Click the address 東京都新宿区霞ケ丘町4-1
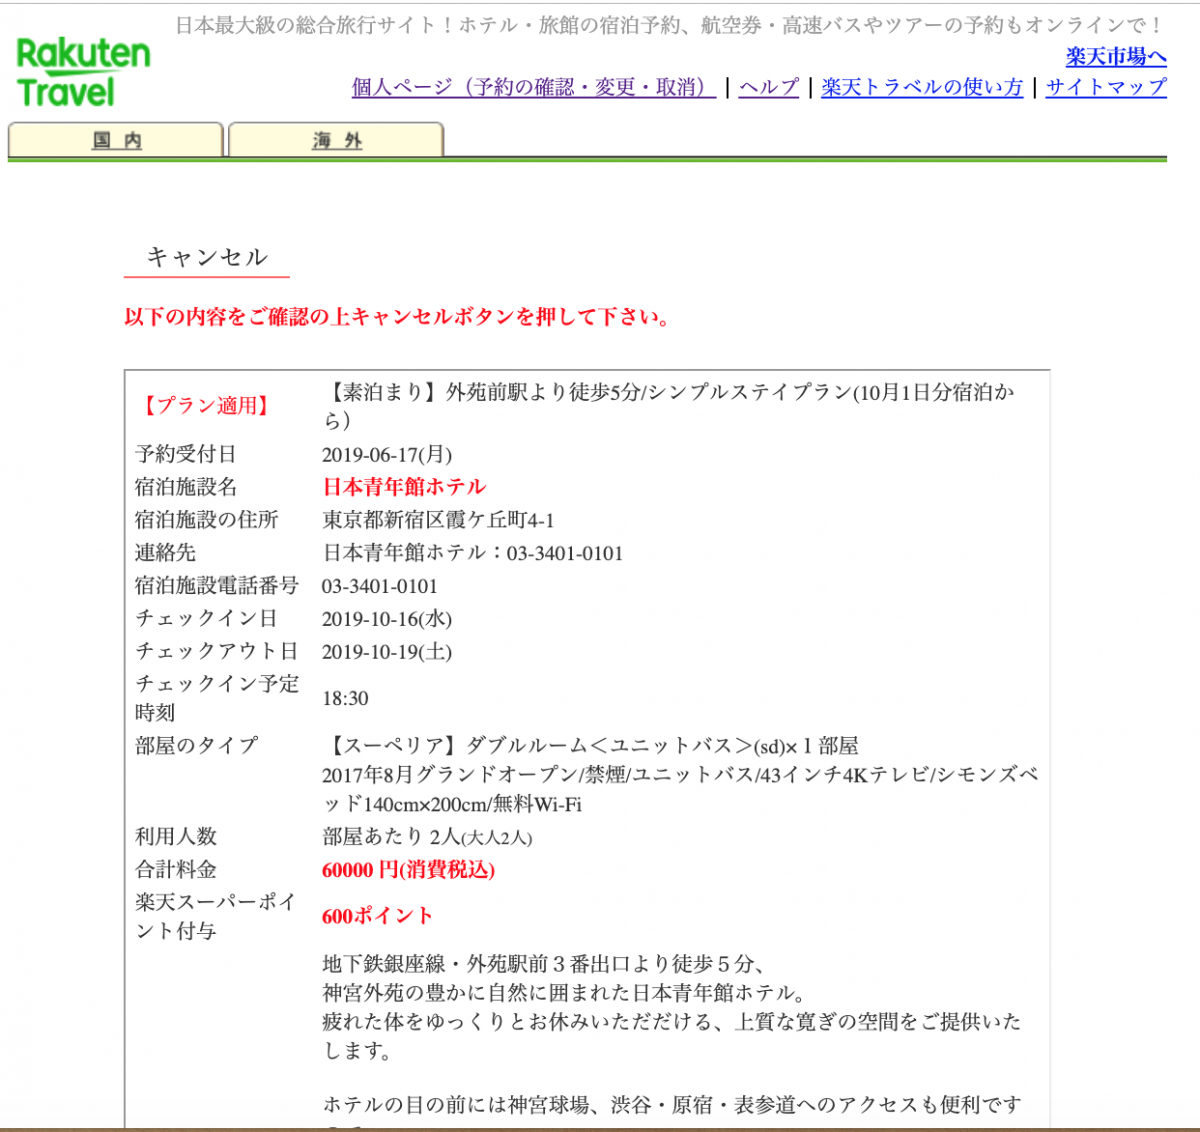Viewport: 1200px width, 1132px height. point(438,520)
